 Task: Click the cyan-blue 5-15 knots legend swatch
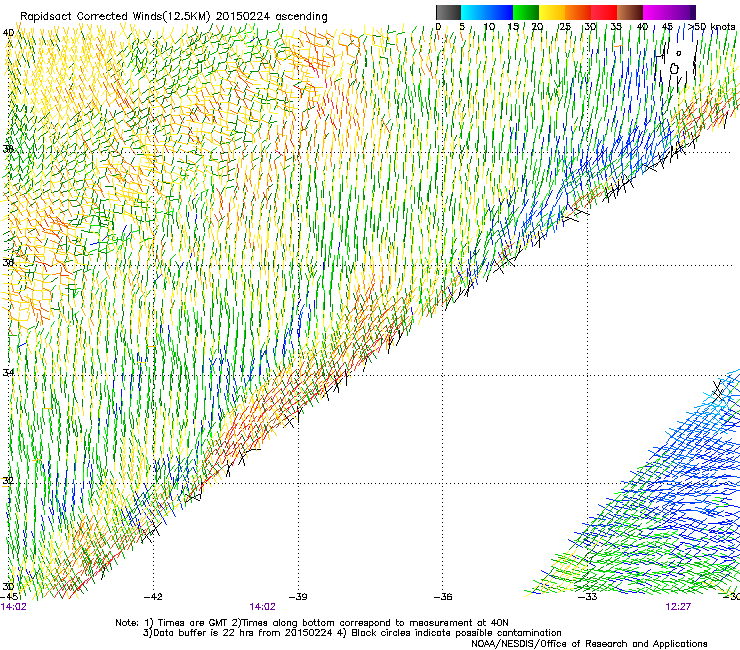tap(487, 12)
